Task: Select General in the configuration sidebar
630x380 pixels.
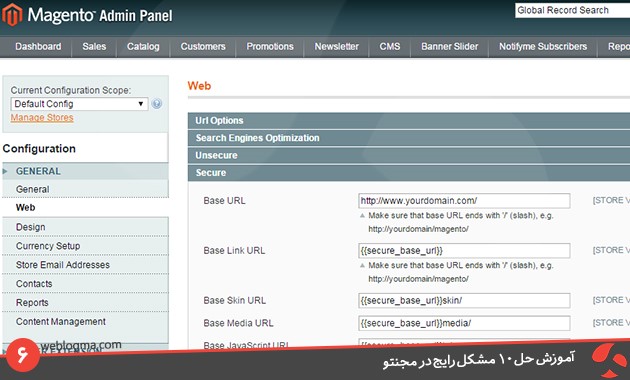Action: 85,189
